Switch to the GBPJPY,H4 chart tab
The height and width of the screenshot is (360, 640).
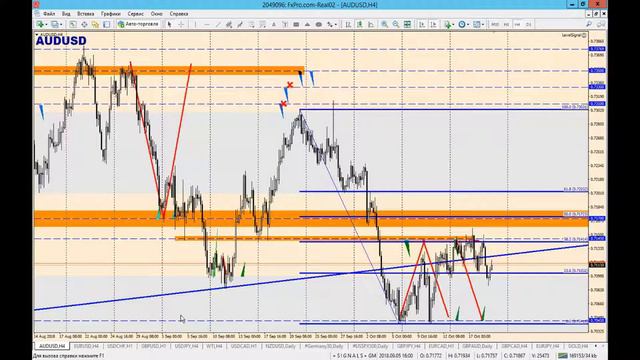tap(408, 346)
